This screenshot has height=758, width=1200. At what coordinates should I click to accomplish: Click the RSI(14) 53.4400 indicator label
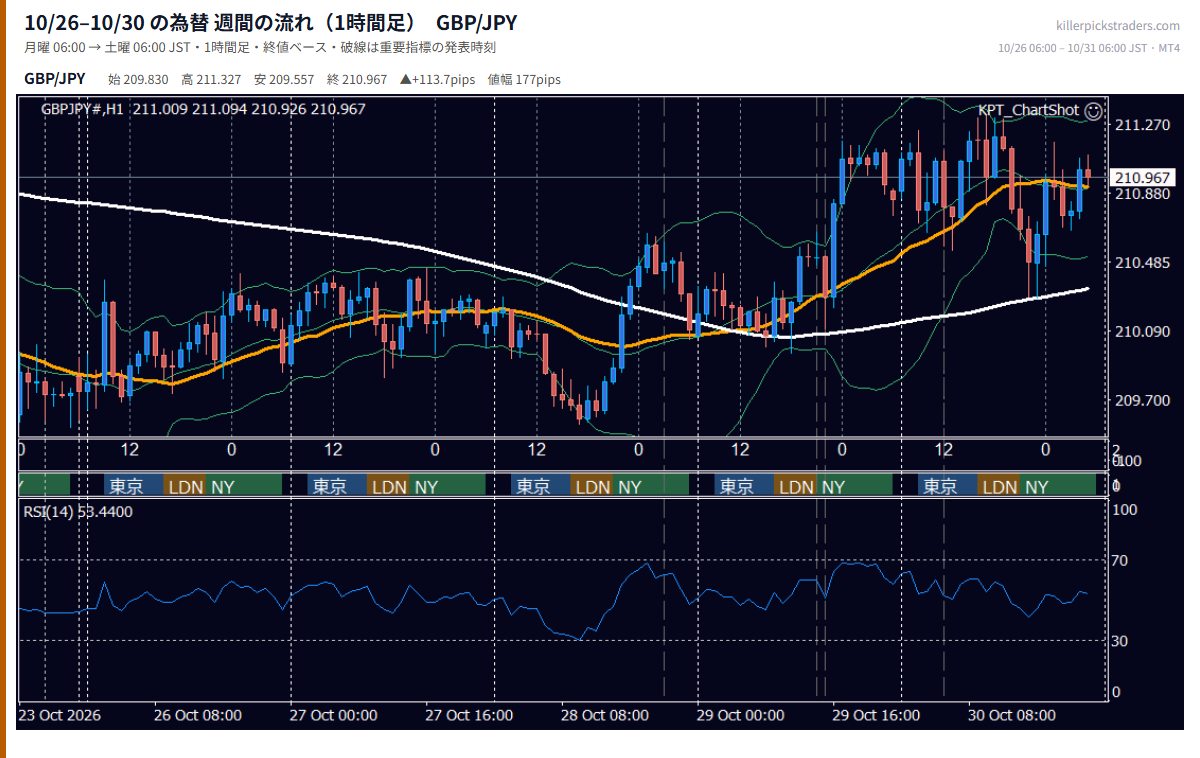pos(78,511)
